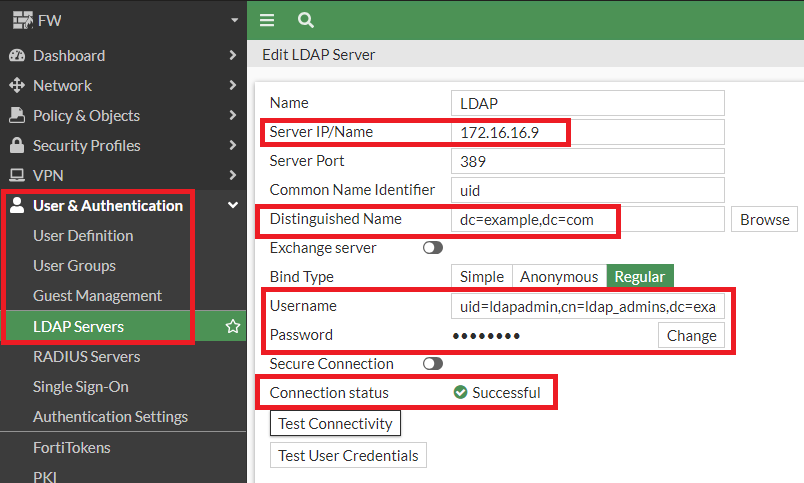Click the Server Port field showing 389
Screen dimensions: 804x483
(588, 162)
